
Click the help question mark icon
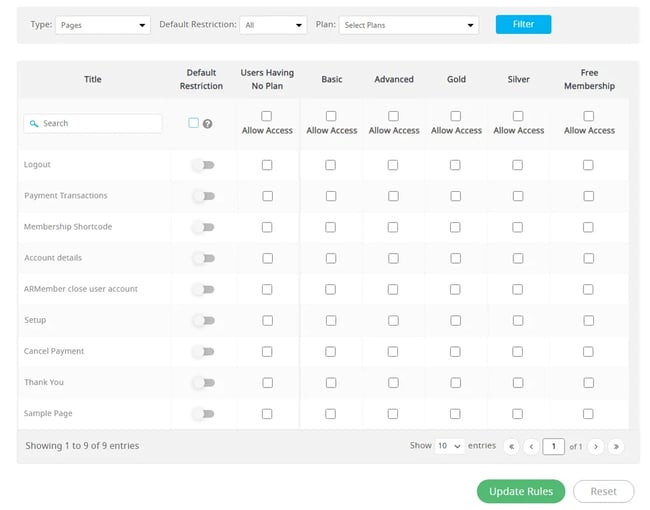207,124
